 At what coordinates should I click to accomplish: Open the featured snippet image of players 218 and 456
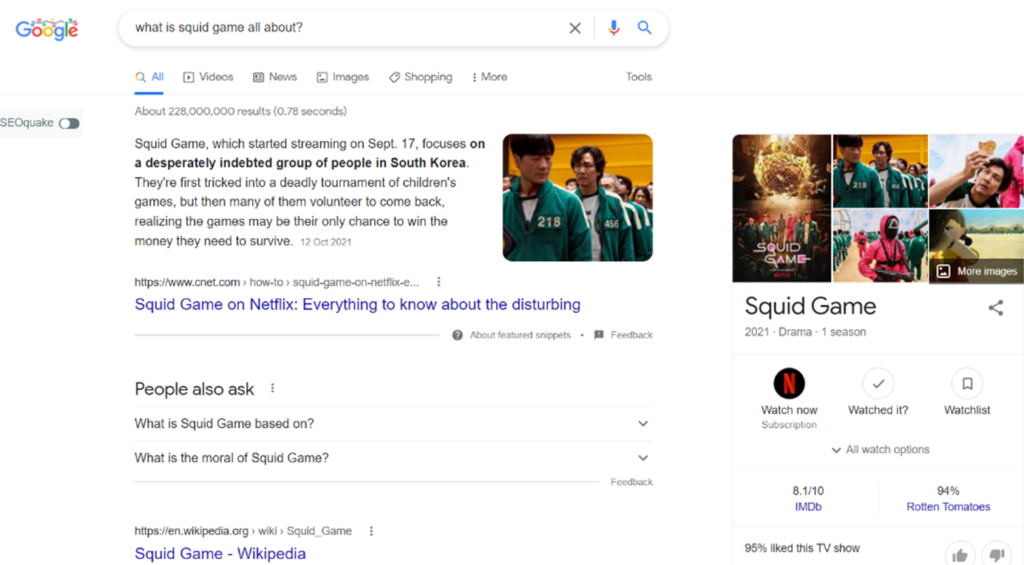click(577, 198)
